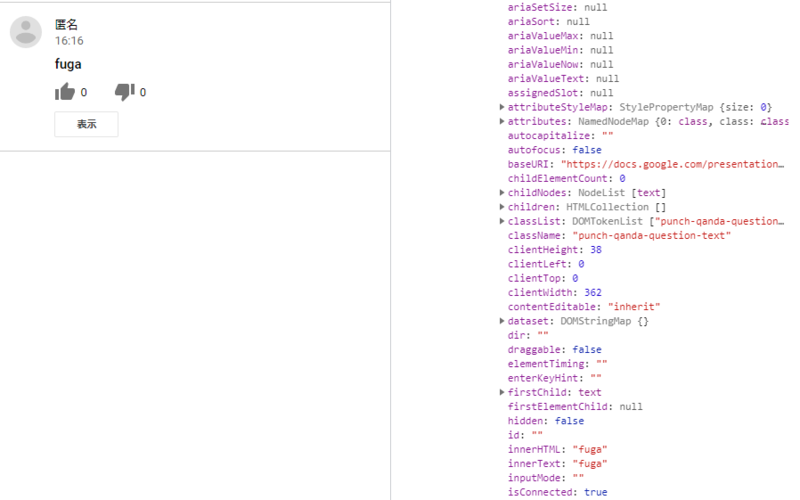
Task: Select the contentEditable value "inherit"
Action: pos(634,307)
